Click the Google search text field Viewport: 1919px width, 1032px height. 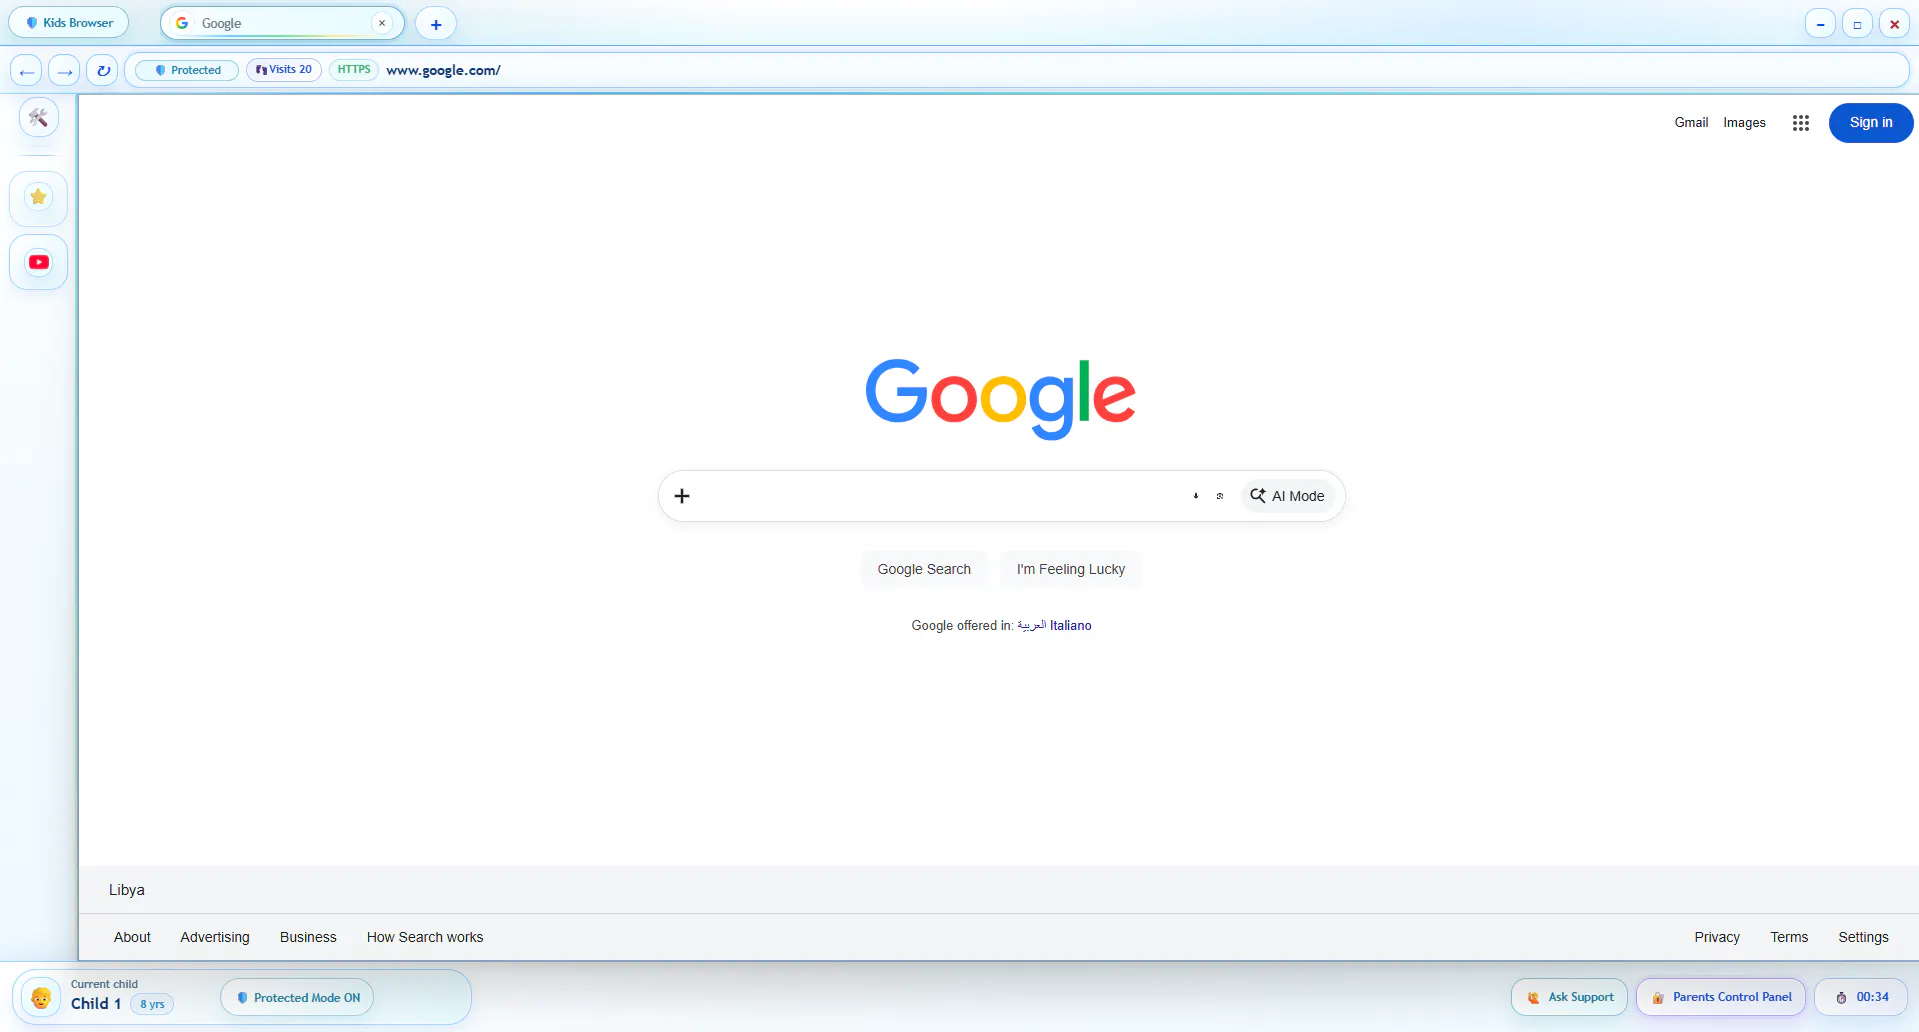(x=940, y=496)
